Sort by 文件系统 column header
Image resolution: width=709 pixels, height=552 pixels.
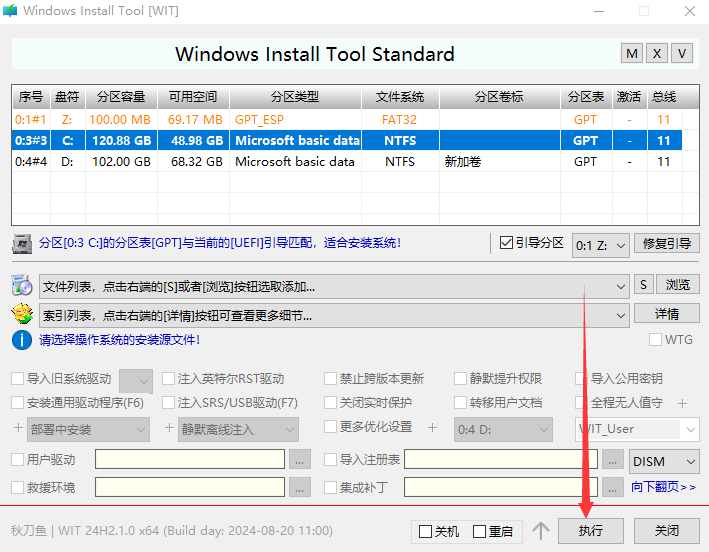400,97
